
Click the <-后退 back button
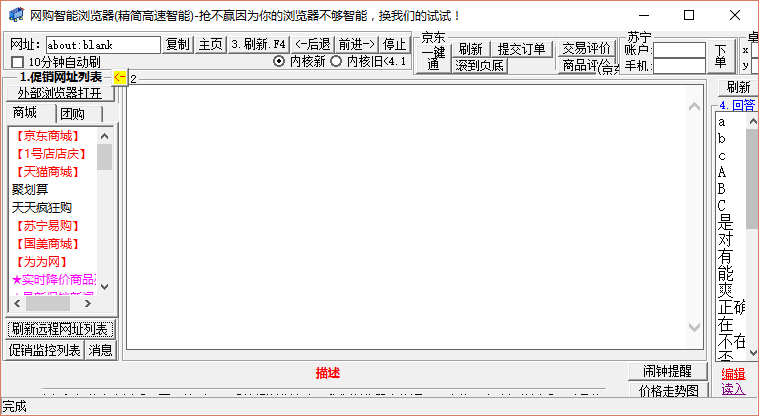pos(313,44)
